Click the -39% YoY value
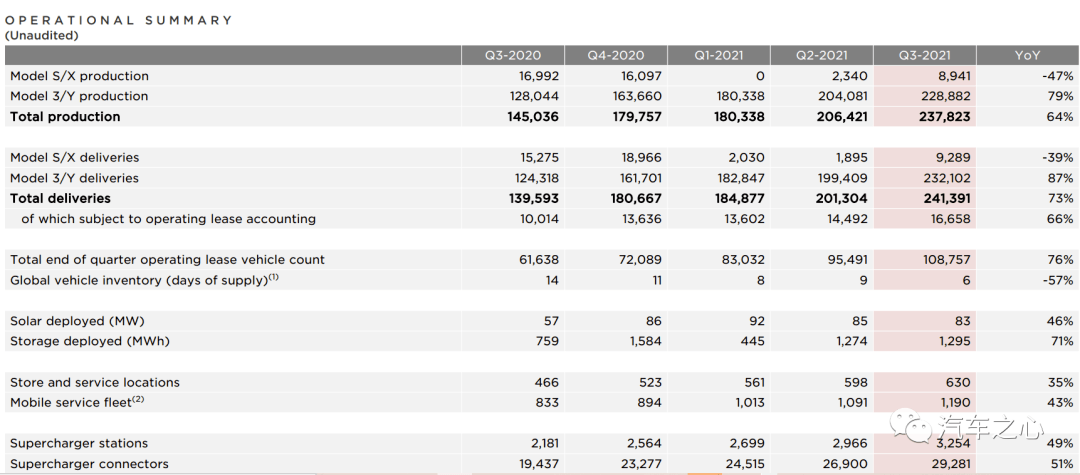Viewport: 1080px width, 475px height. 1057,157
